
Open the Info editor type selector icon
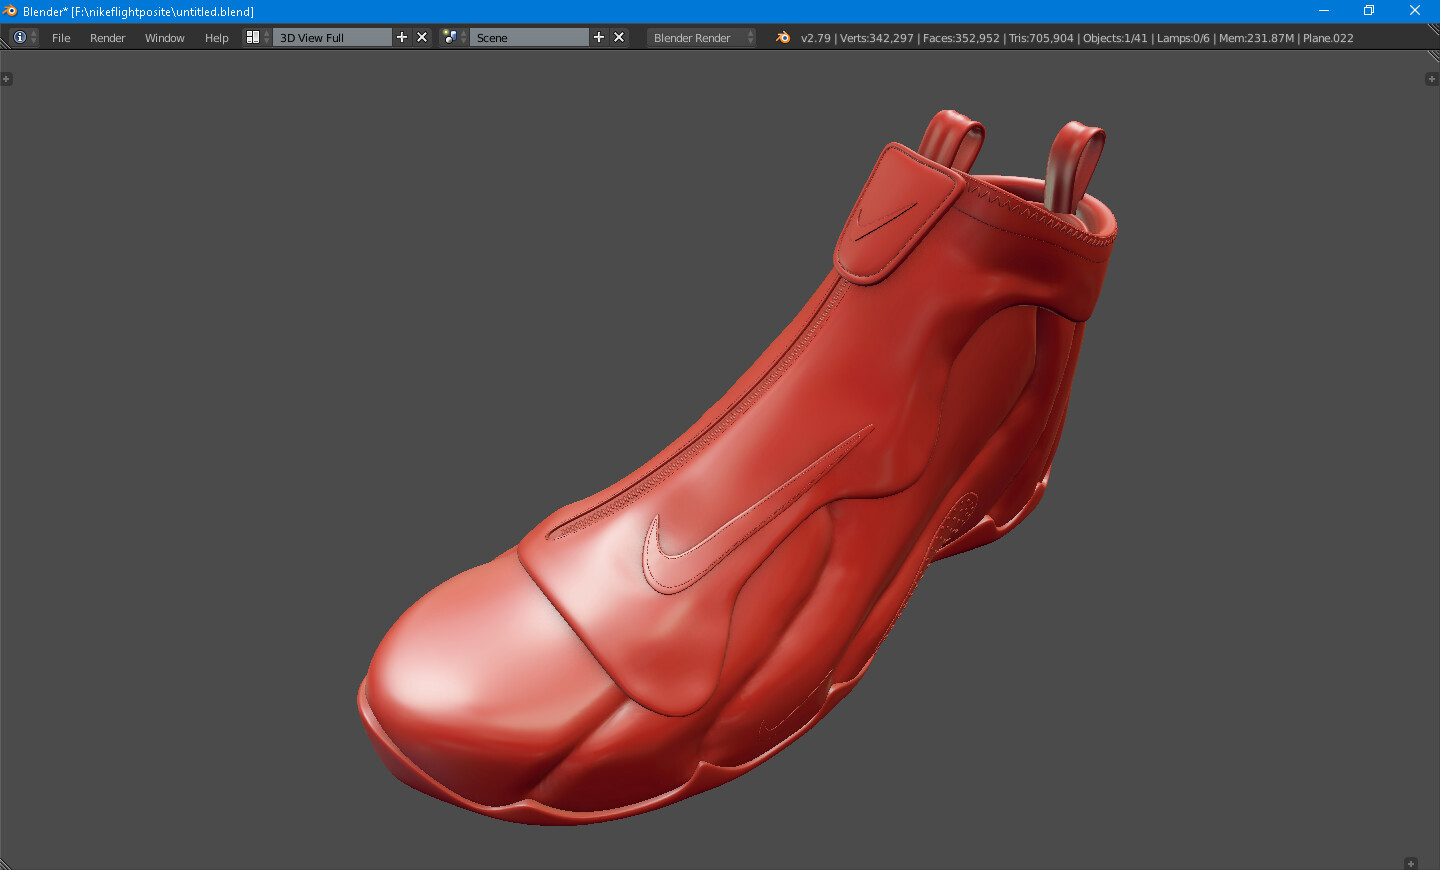coord(18,37)
